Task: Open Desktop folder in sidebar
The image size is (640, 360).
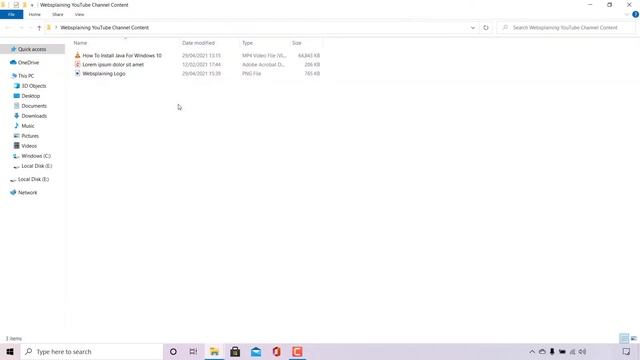Action: (x=31, y=96)
